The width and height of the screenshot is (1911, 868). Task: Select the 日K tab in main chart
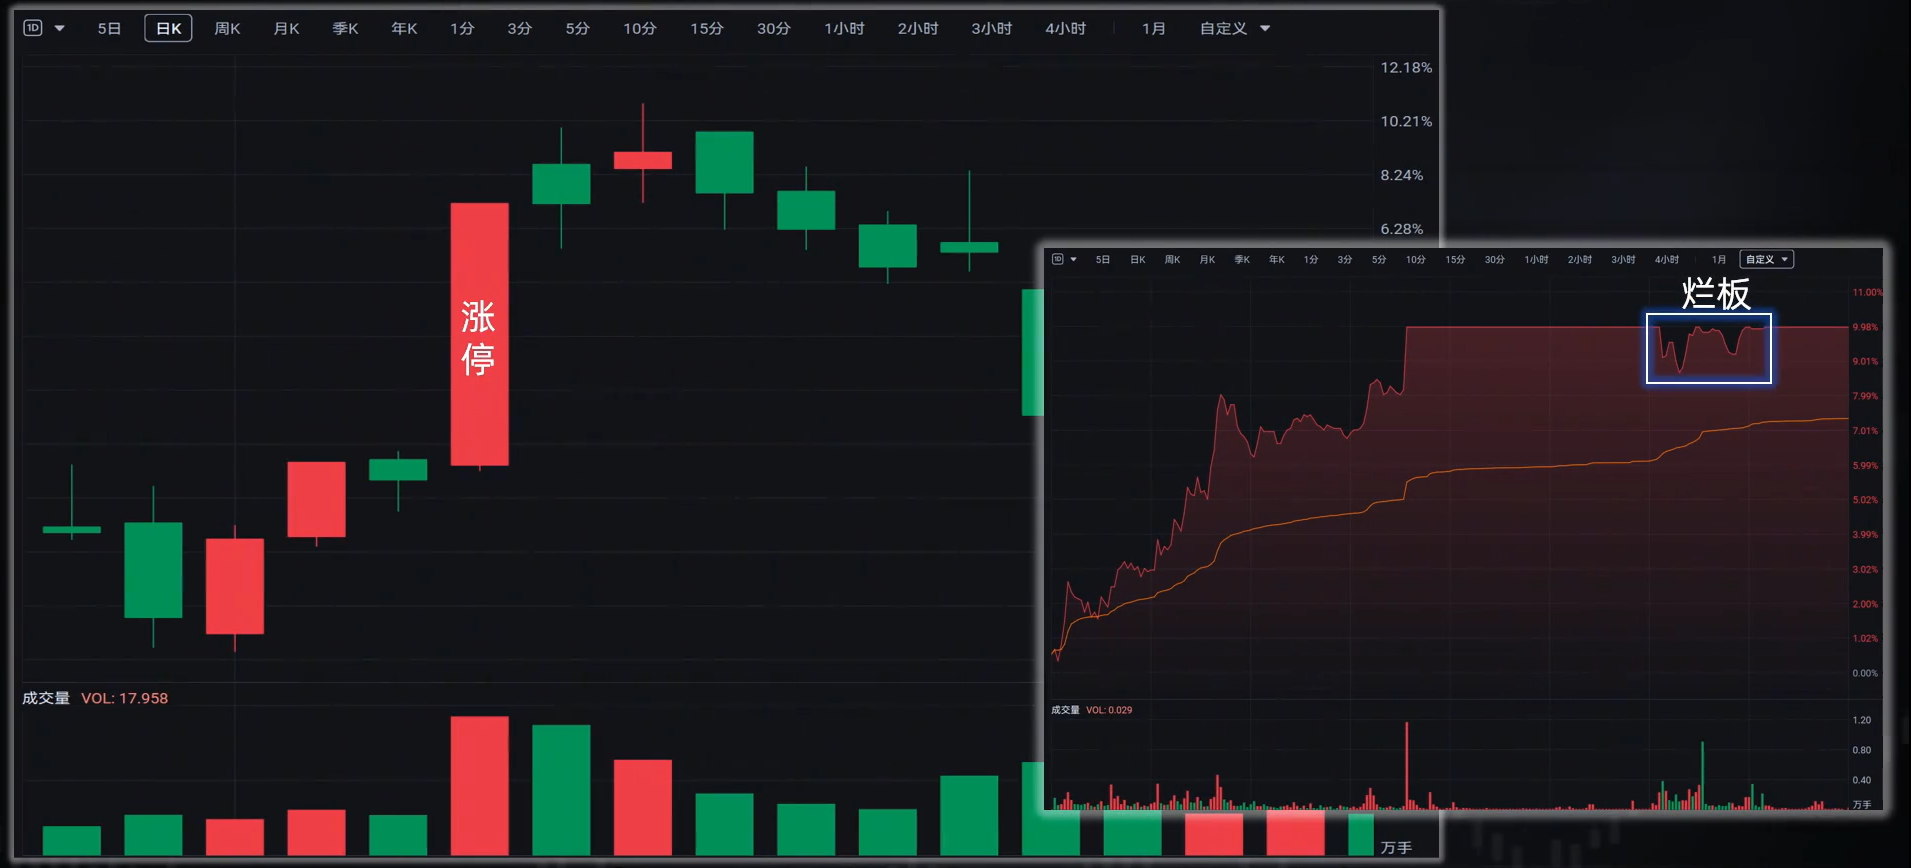tap(168, 28)
